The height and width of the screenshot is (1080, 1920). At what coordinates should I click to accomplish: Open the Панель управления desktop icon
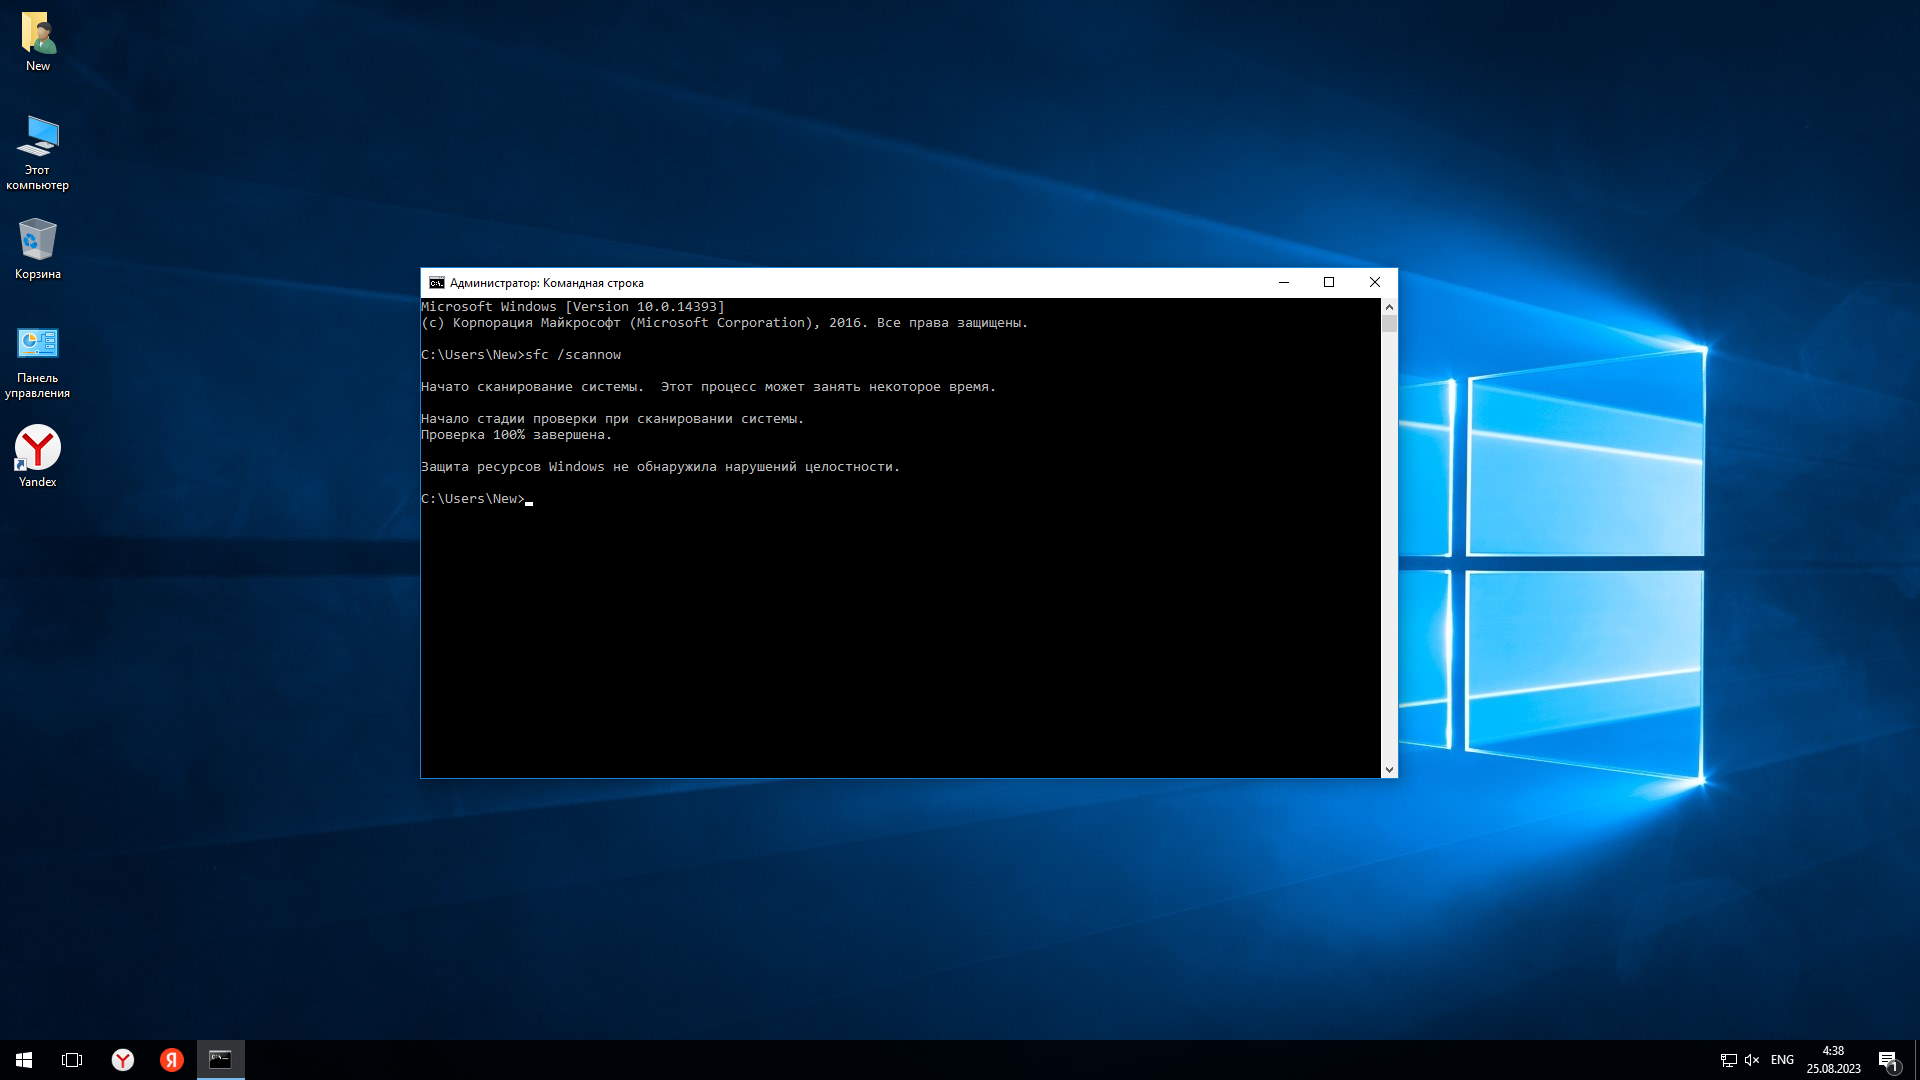pos(38,345)
